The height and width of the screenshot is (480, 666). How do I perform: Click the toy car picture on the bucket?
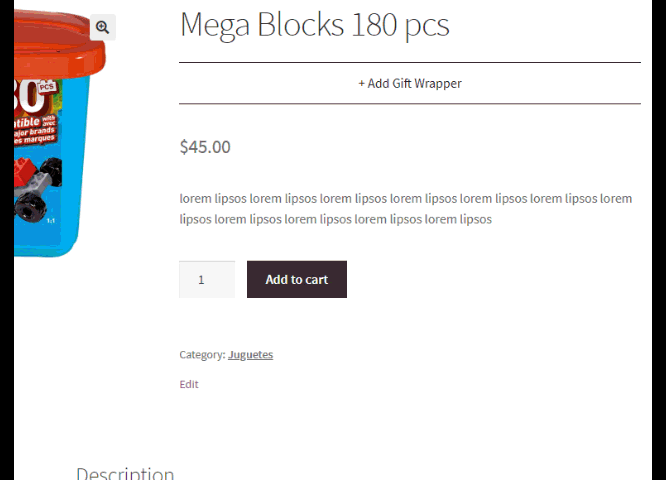click(37, 189)
